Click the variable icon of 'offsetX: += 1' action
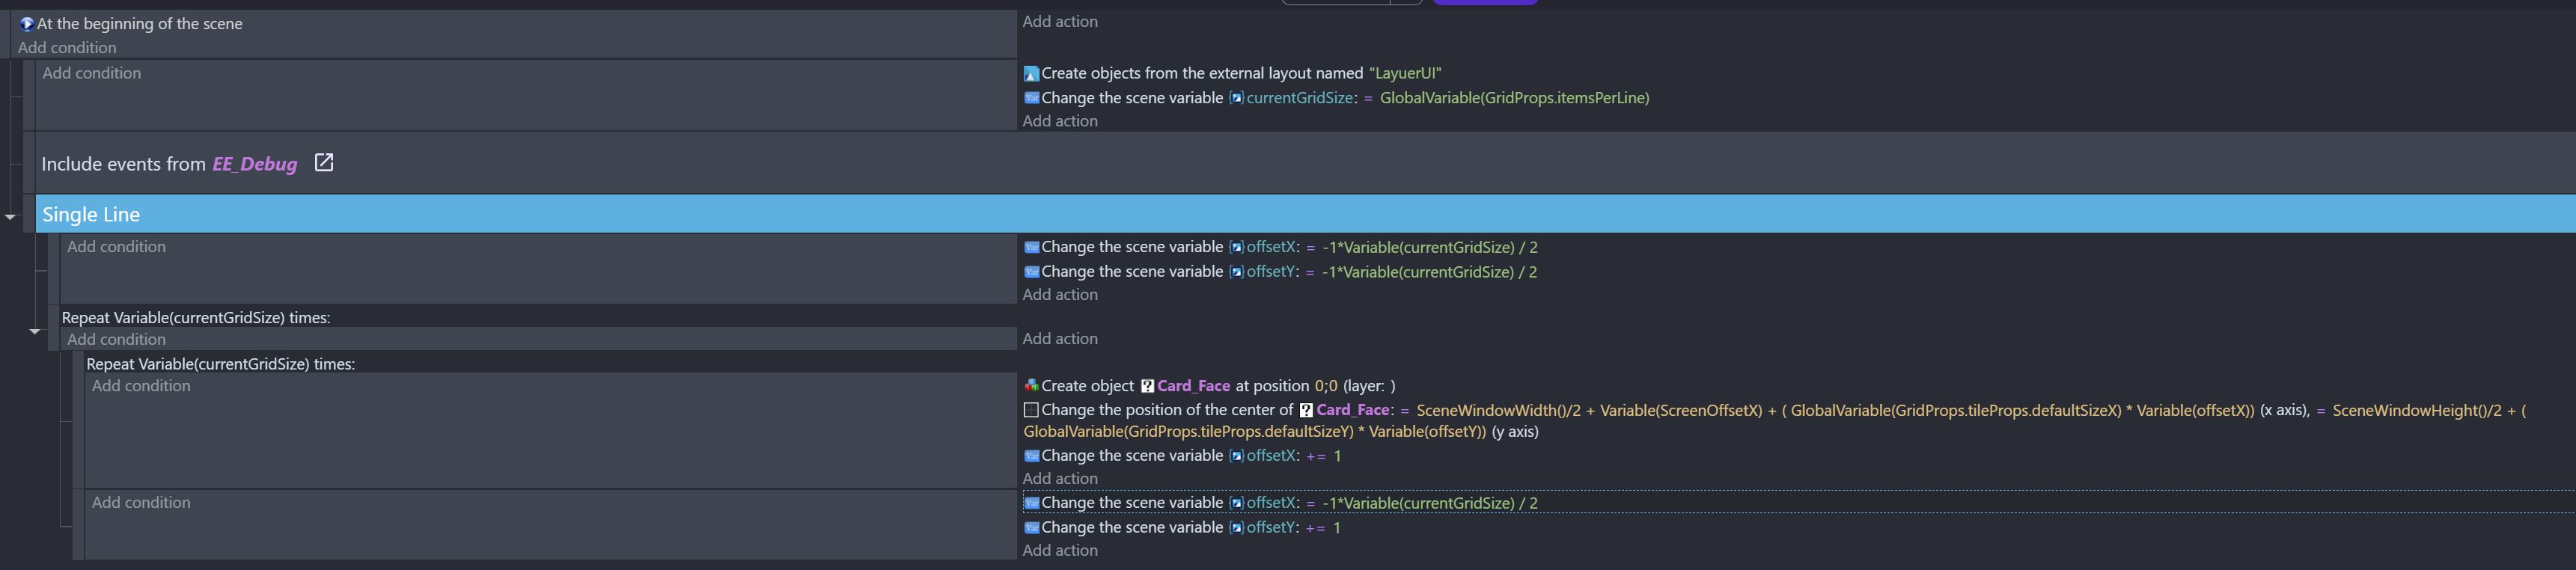Image resolution: width=2576 pixels, height=570 pixels. pyautogui.click(x=1031, y=456)
